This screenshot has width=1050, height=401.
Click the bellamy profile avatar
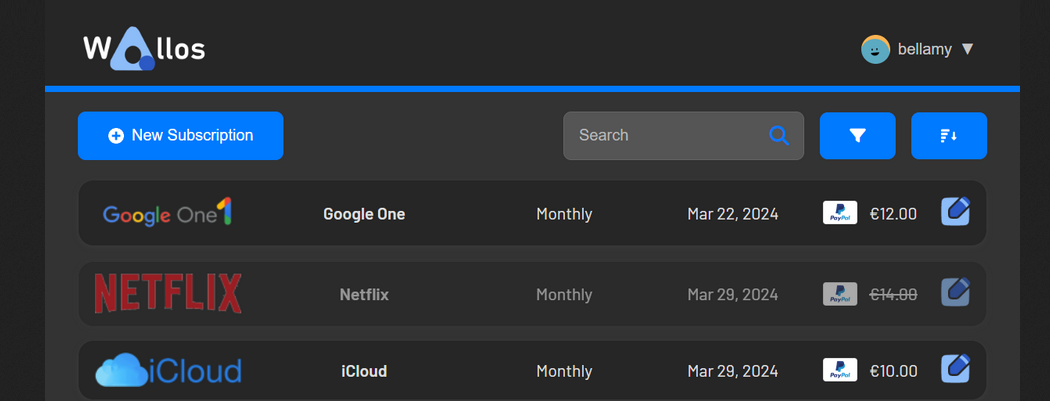875,49
